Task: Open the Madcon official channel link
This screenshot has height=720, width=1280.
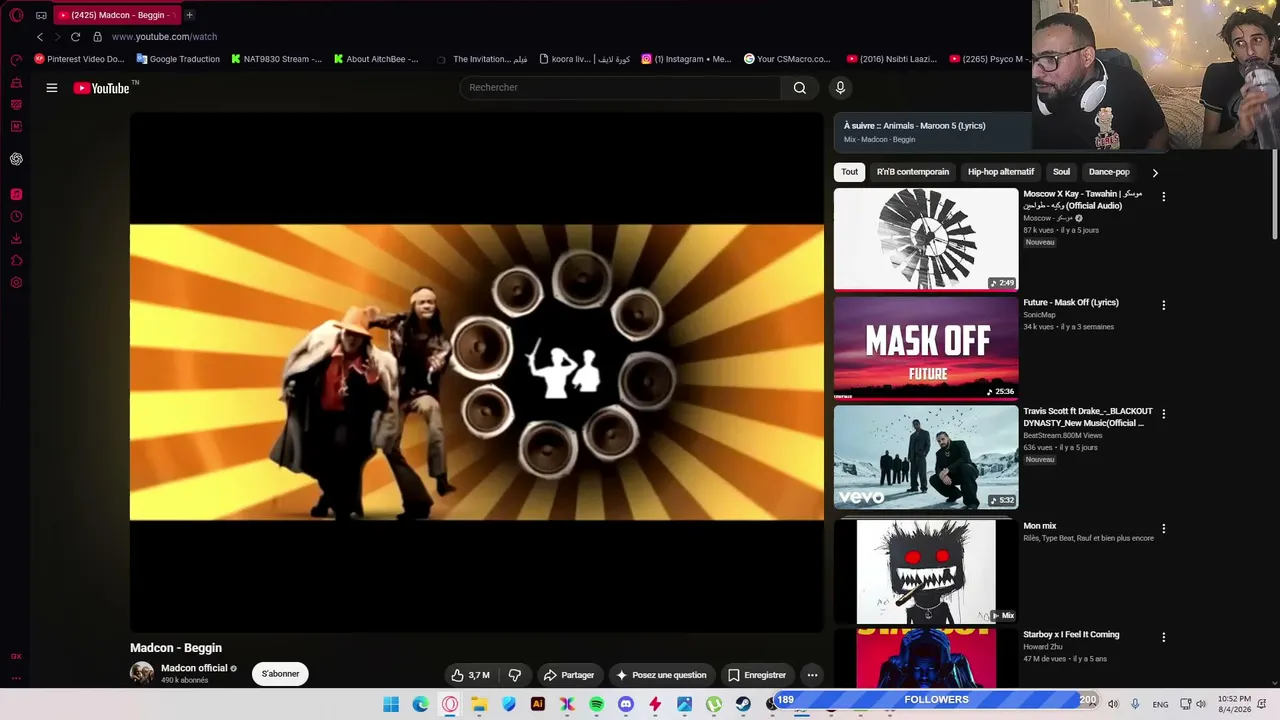Action: [194, 668]
